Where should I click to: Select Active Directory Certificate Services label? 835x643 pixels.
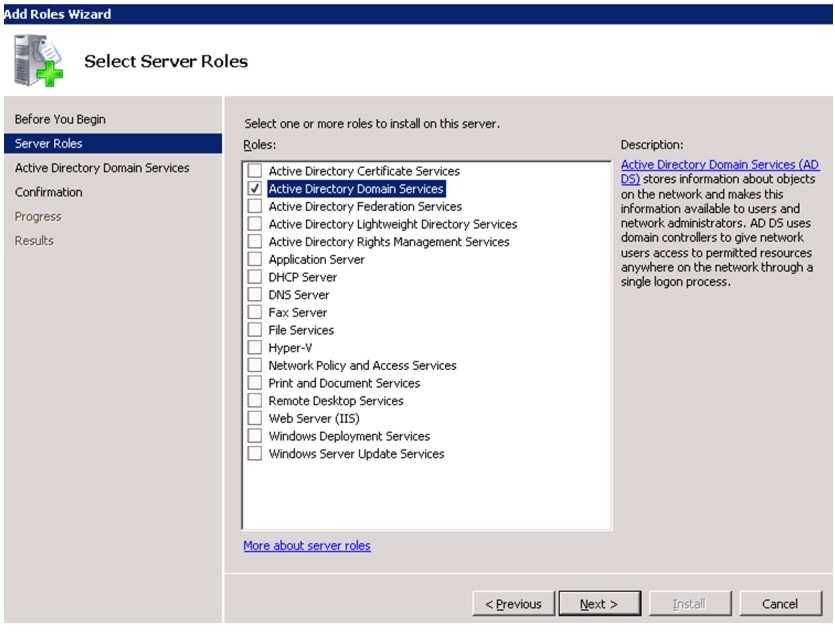[x=364, y=171]
